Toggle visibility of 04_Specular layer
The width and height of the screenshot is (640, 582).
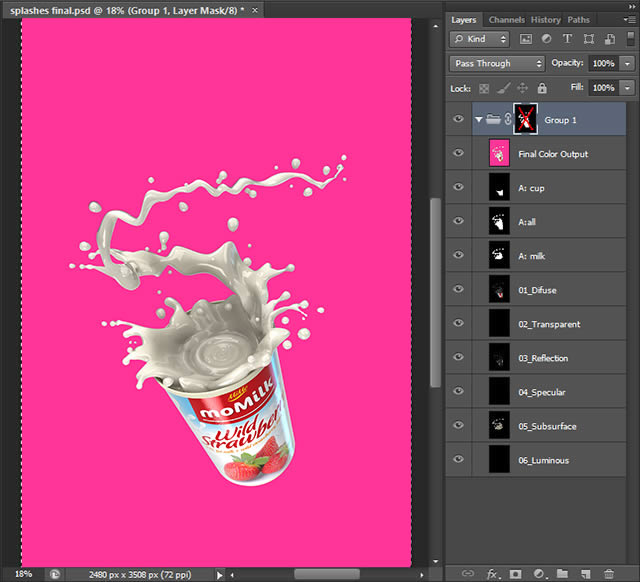click(x=458, y=391)
